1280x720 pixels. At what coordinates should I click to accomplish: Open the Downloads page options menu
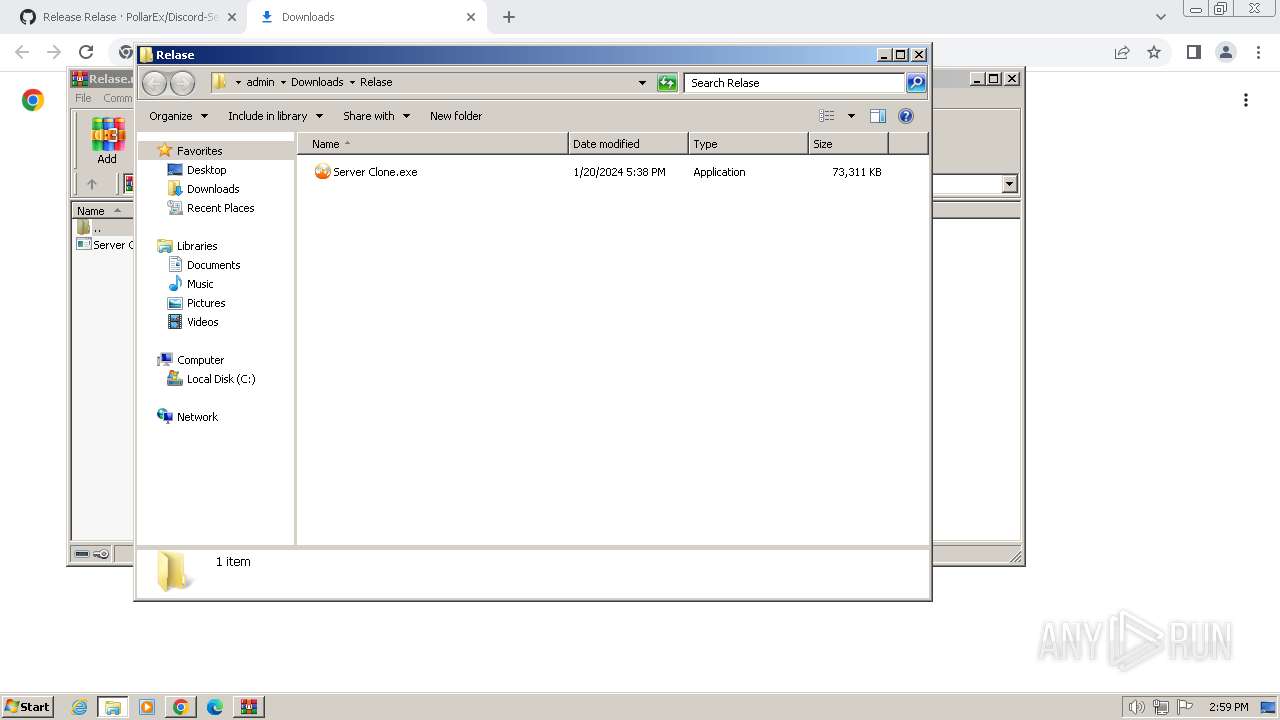pyautogui.click(x=1246, y=100)
